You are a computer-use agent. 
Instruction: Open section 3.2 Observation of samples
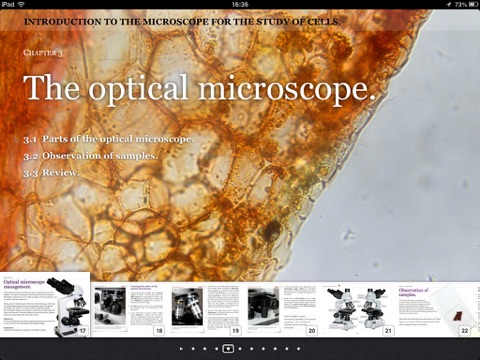point(90,156)
